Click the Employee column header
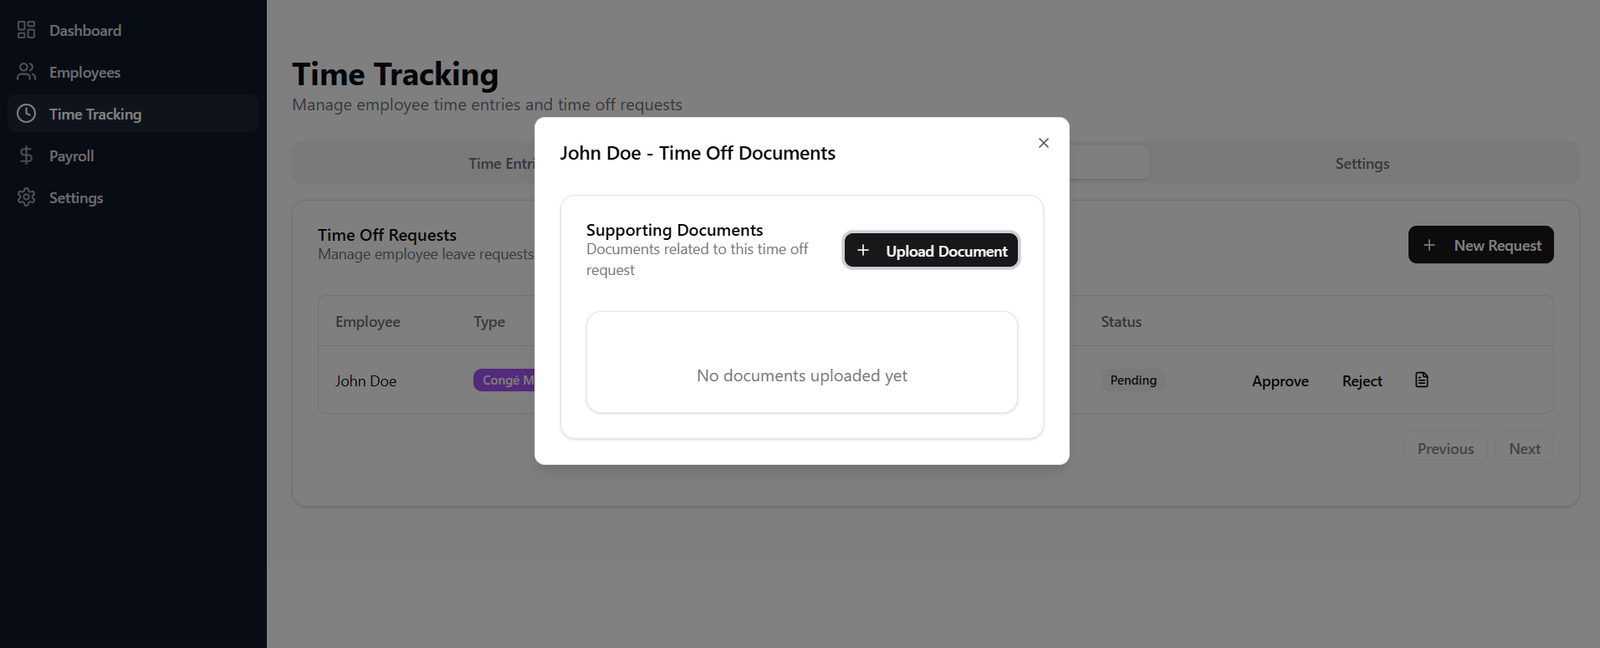The image size is (1600, 648). tap(368, 322)
